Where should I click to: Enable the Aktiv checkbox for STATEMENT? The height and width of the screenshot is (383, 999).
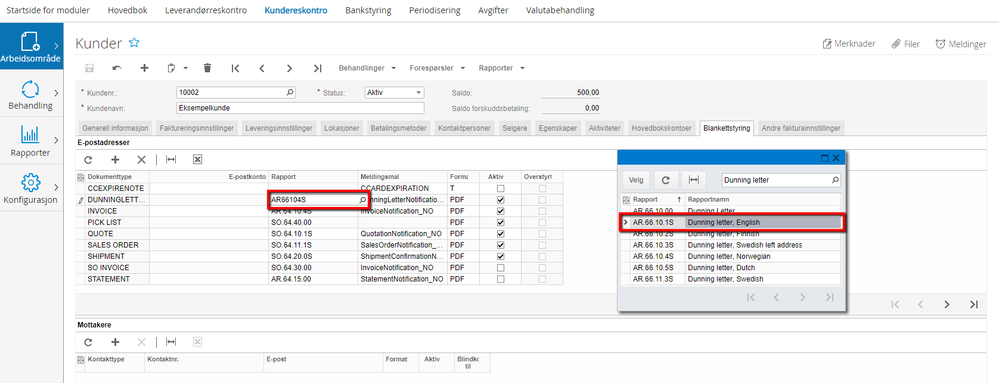click(500, 279)
